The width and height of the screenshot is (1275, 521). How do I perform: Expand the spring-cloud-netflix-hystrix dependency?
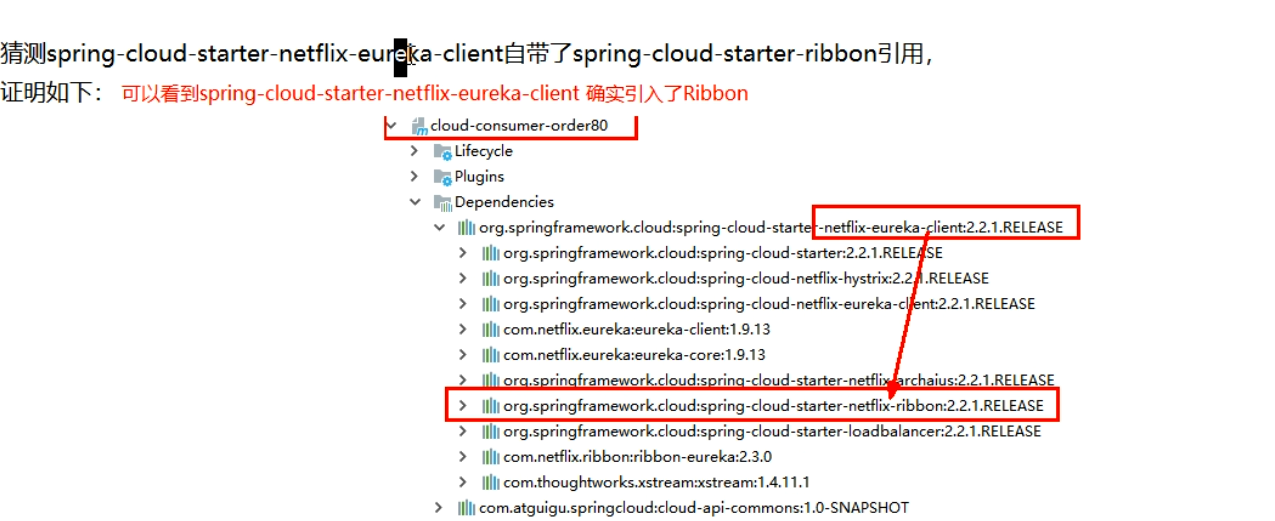(x=462, y=279)
